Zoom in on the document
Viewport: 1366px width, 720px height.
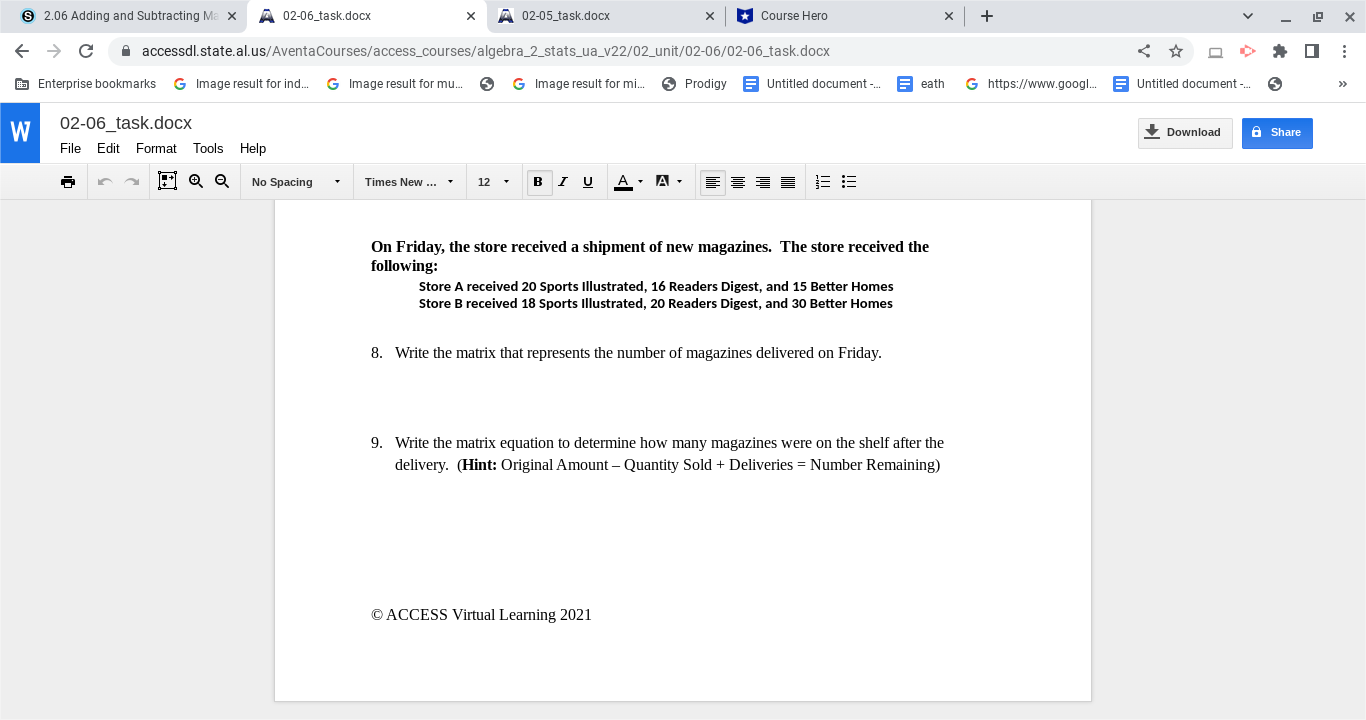click(x=196, y=181)
